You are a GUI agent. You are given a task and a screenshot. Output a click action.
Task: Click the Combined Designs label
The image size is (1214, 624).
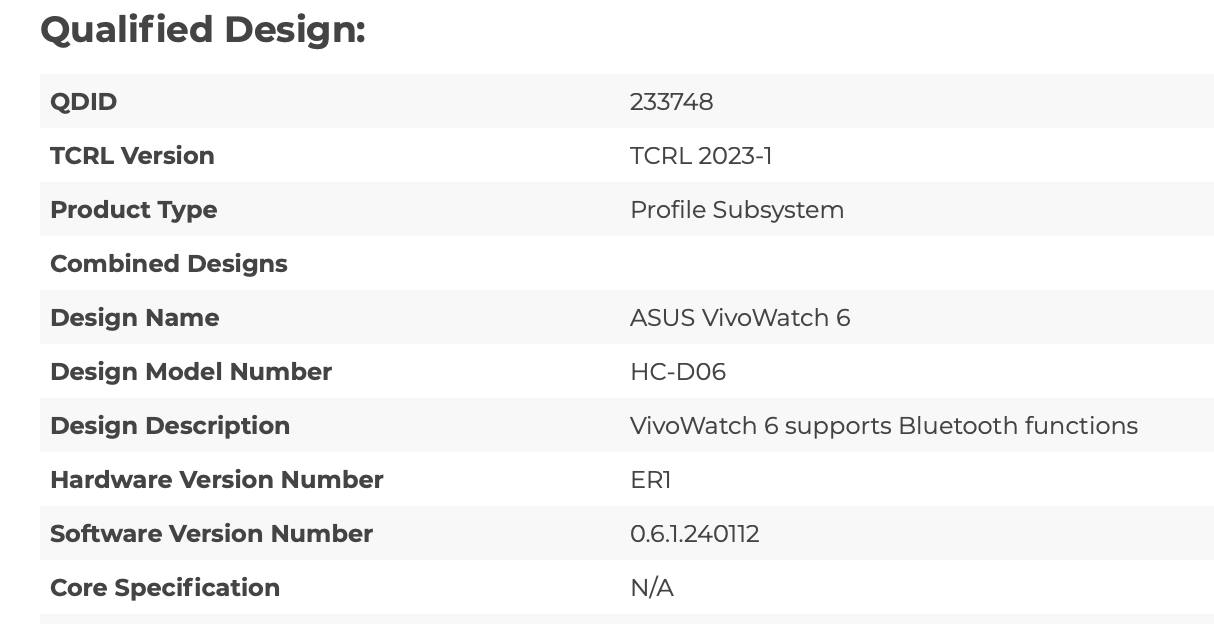tap(168, 264)
